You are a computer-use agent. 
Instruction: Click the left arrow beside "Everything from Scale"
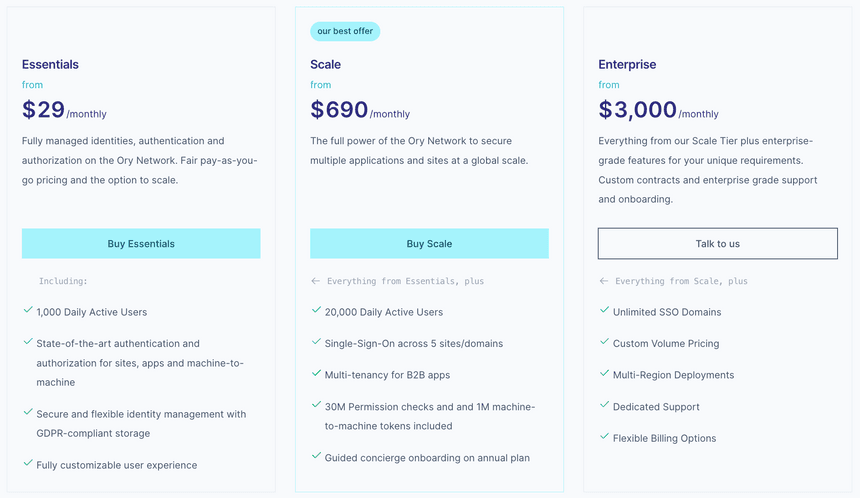604,282
